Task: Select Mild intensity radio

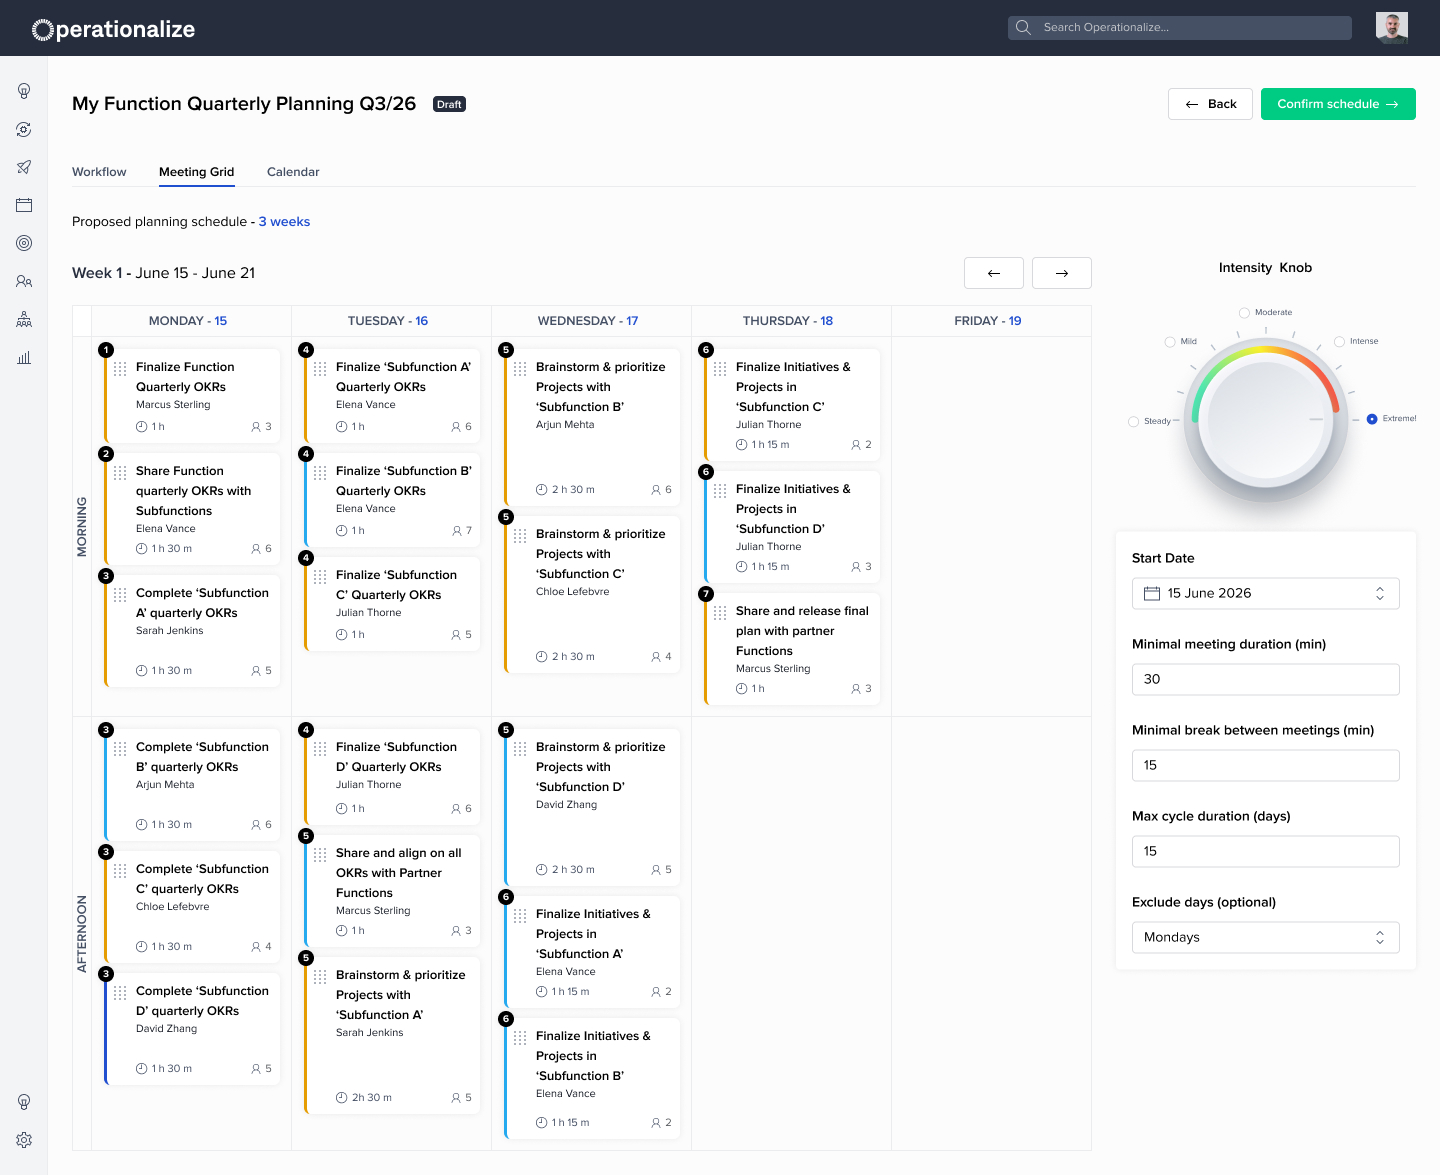Action: (x=1170, y=342)
